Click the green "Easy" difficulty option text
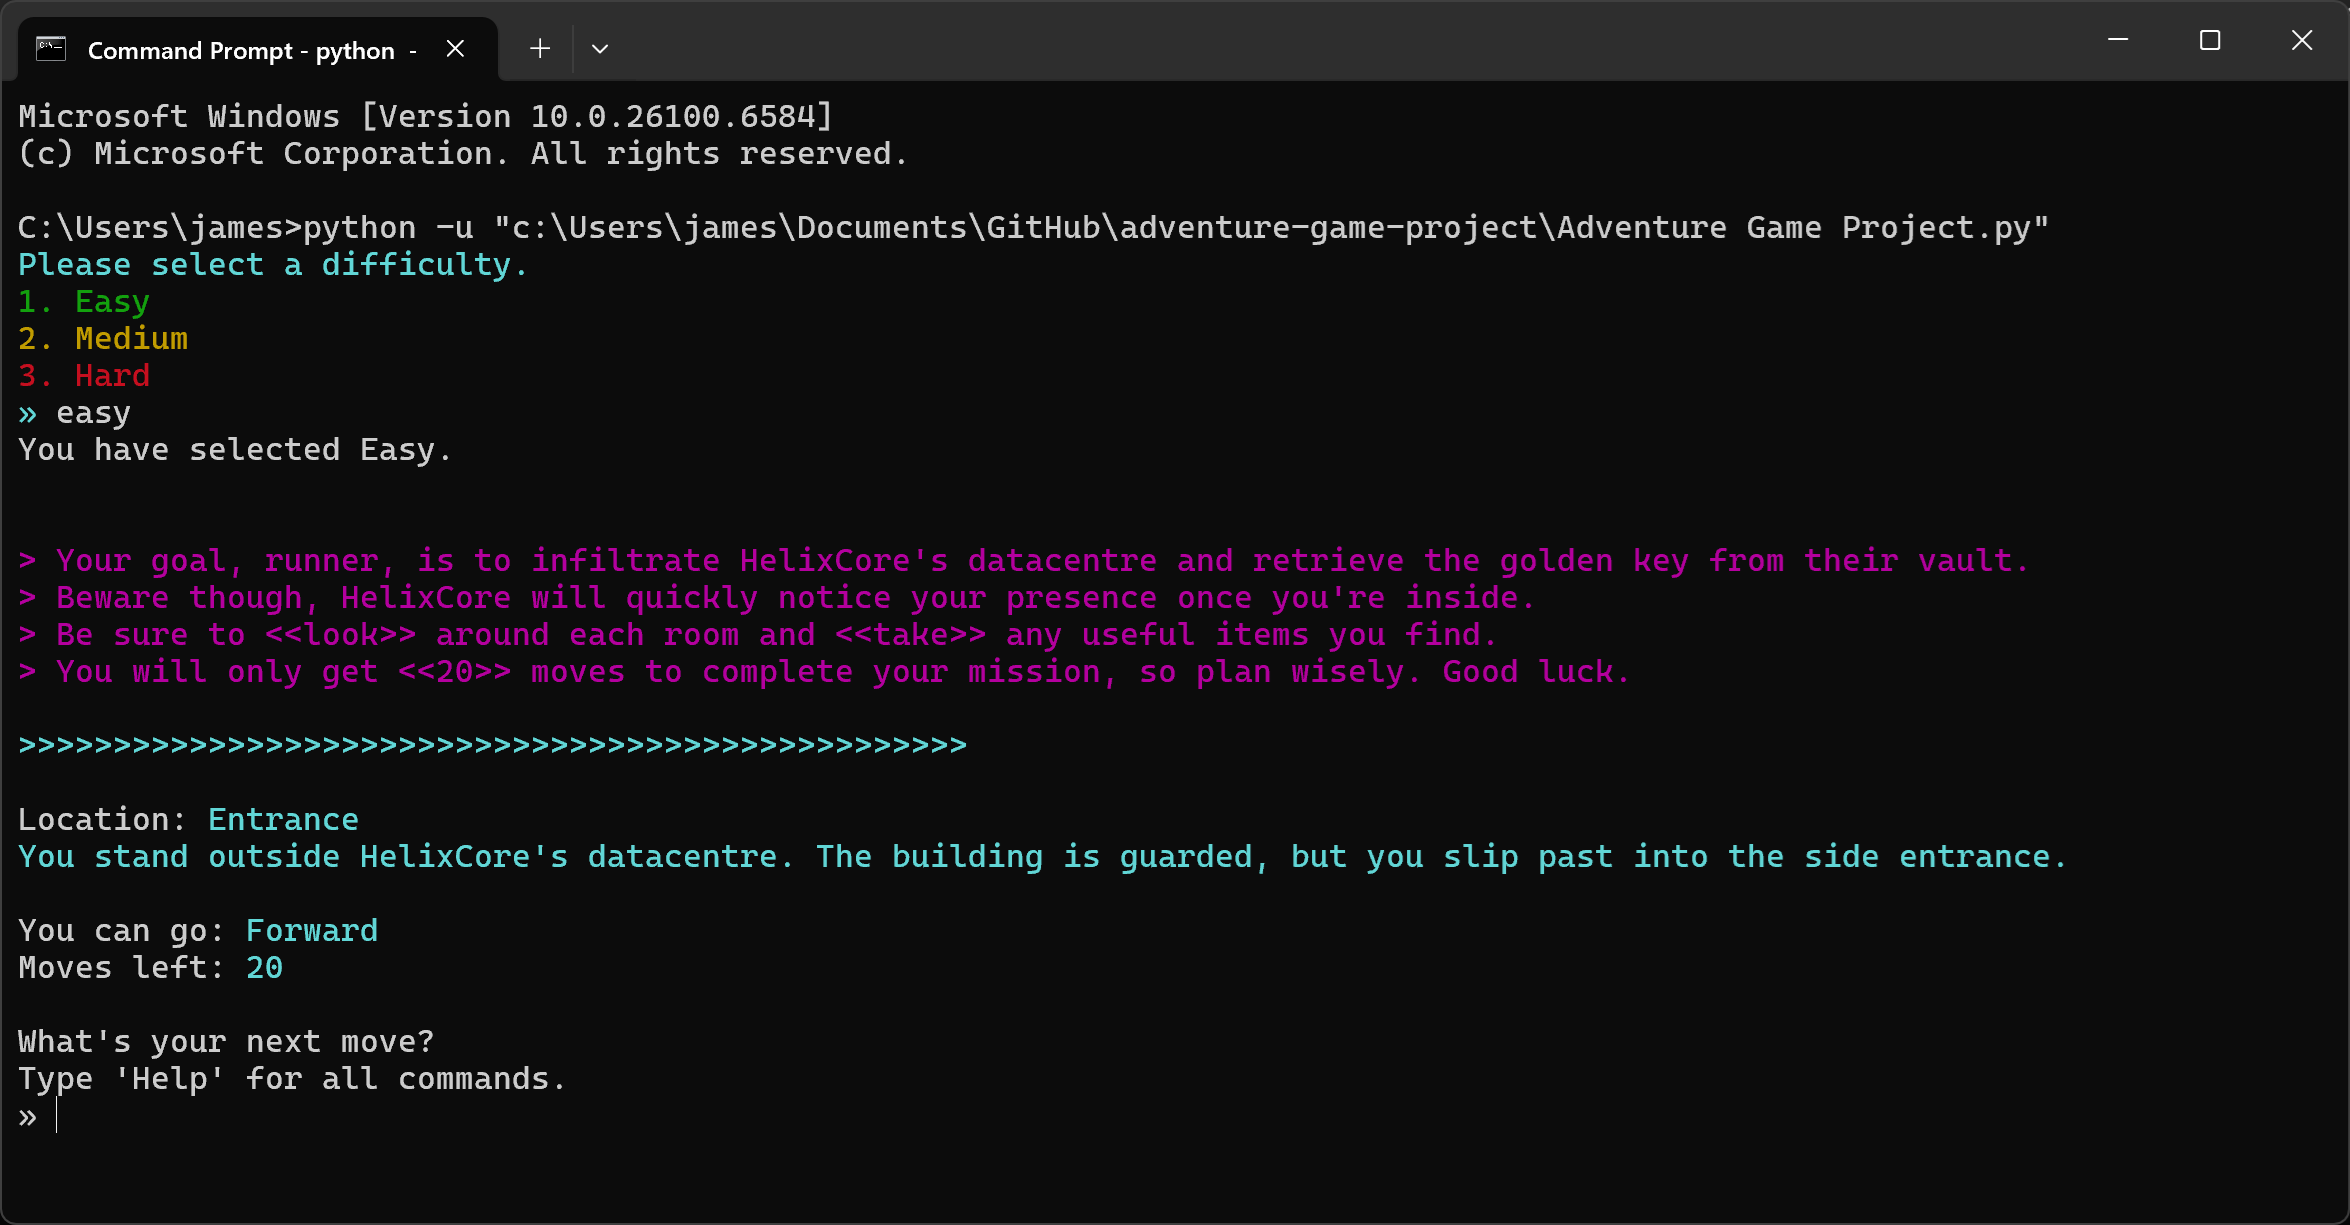The height and width of the screenshot is (1225, 2350). [x=112, y=302]
